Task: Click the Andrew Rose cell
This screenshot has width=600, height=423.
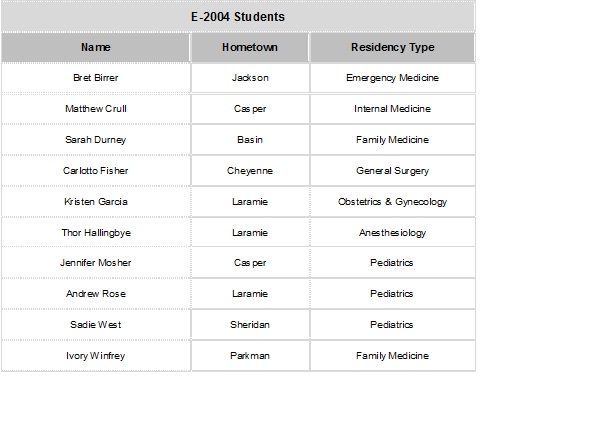Action: [96, 294]
